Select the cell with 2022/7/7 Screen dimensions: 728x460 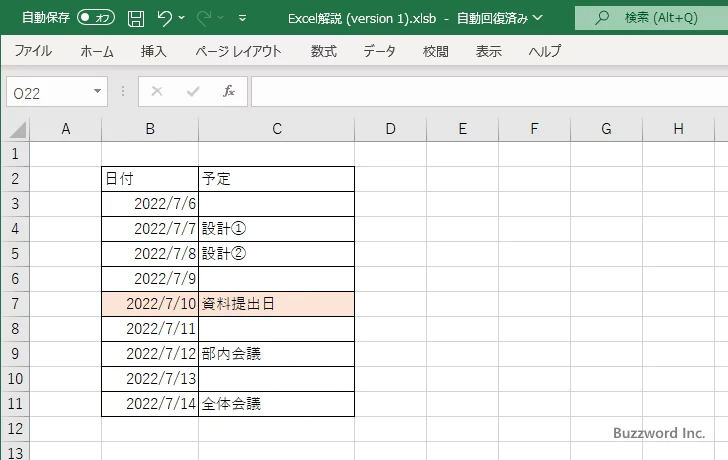click(x=150, y=229)
